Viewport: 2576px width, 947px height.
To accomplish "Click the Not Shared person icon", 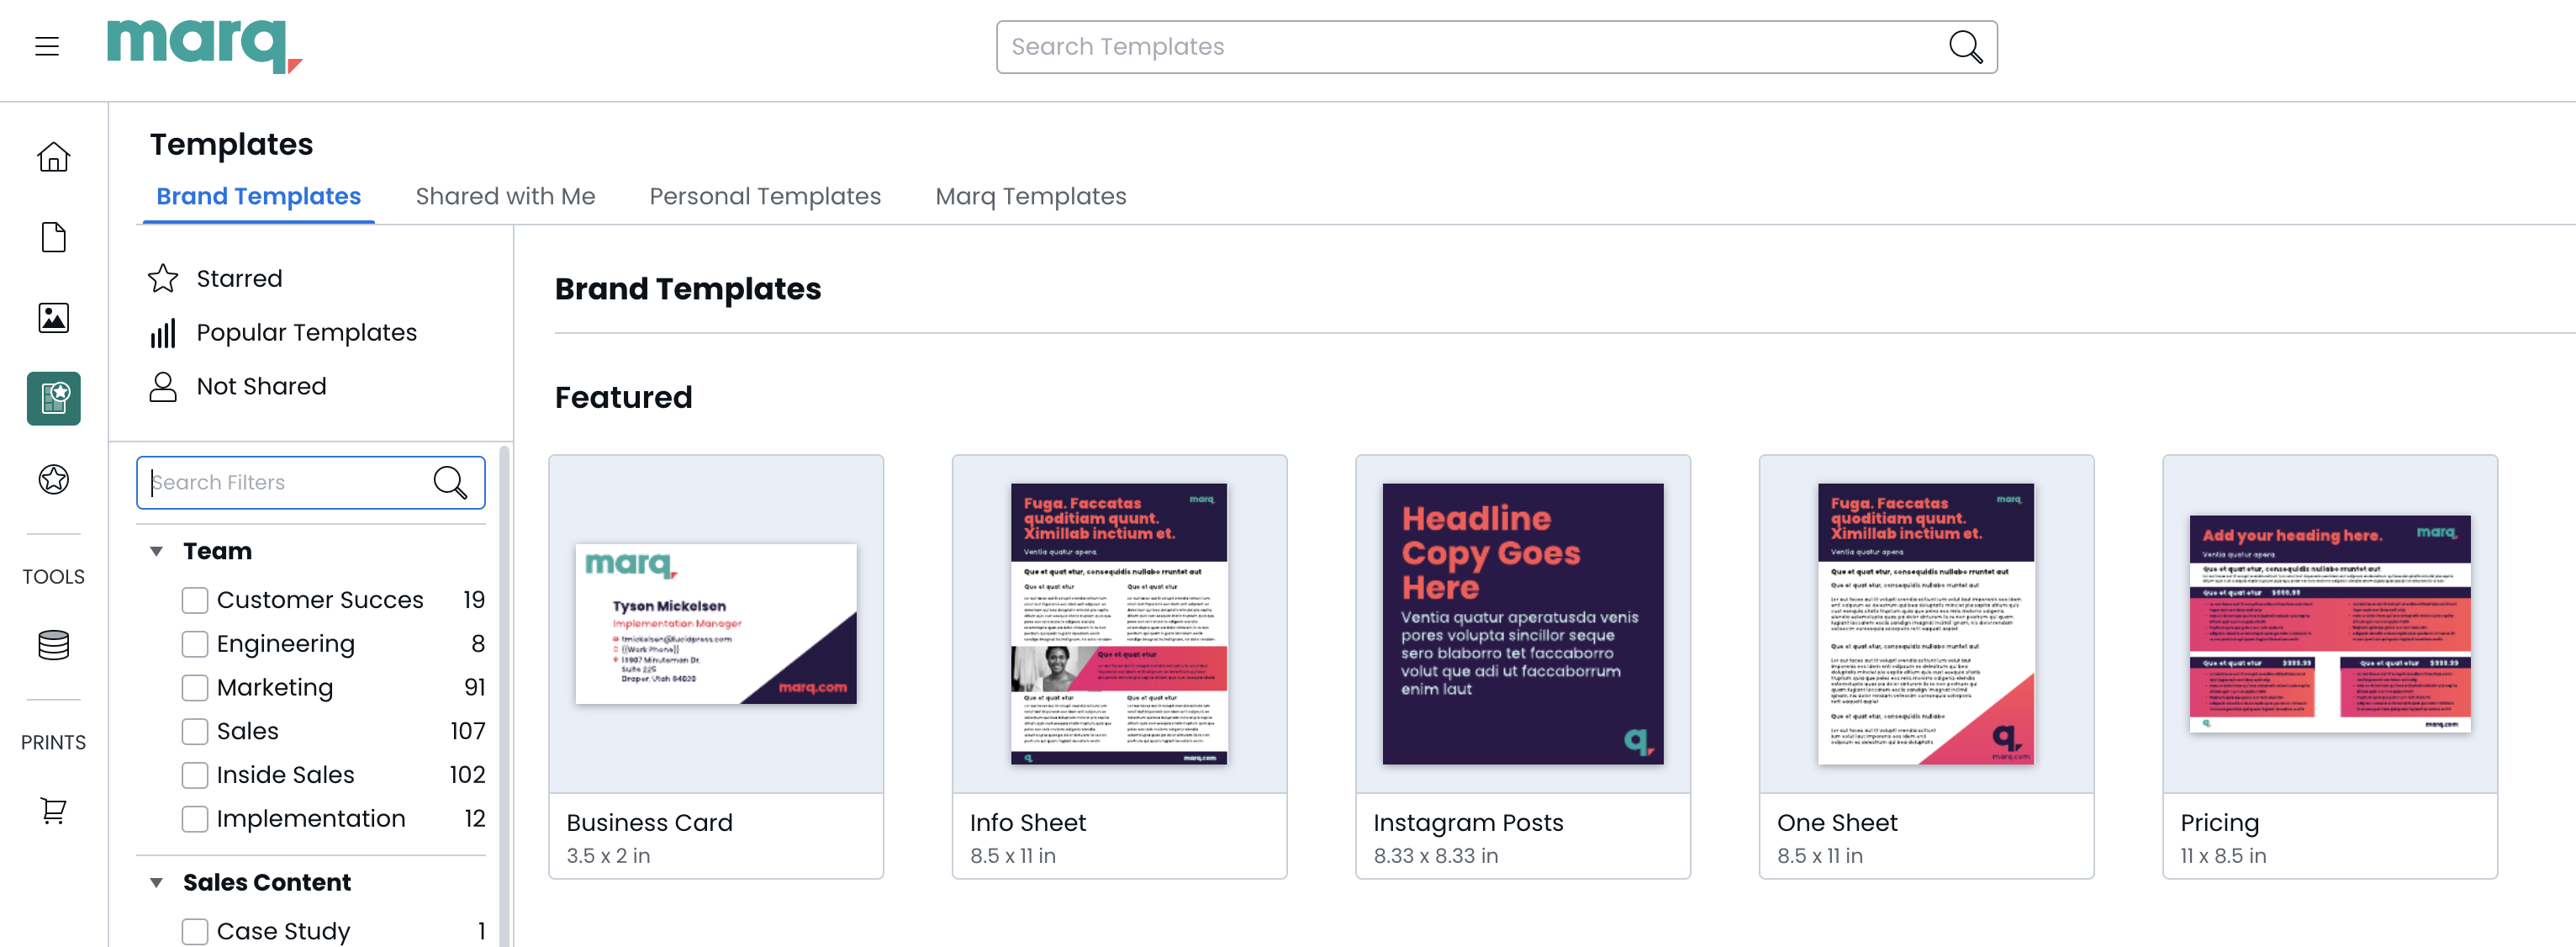I will click(x=163, y=386).
